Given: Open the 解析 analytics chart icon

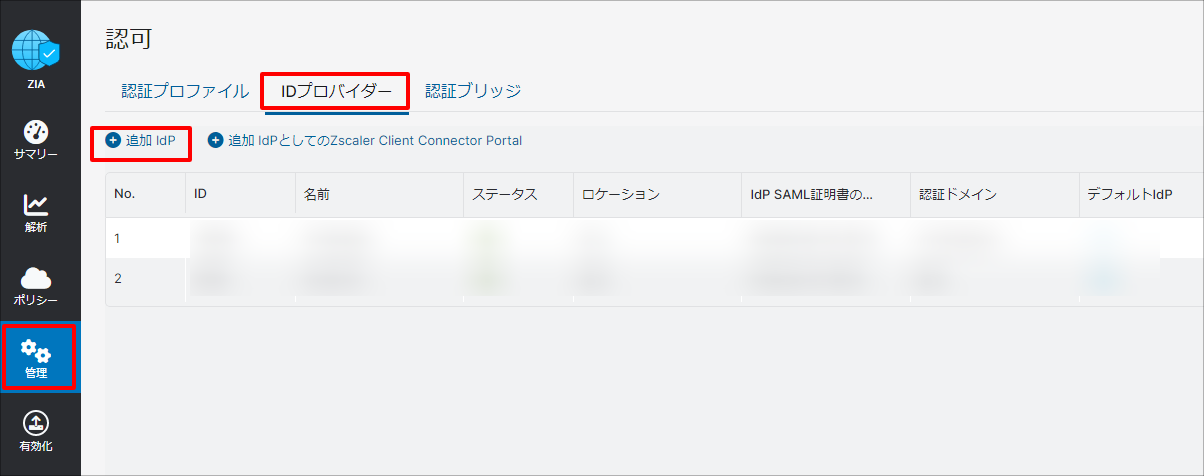Looking at the screenshot, I should point(36,205).
